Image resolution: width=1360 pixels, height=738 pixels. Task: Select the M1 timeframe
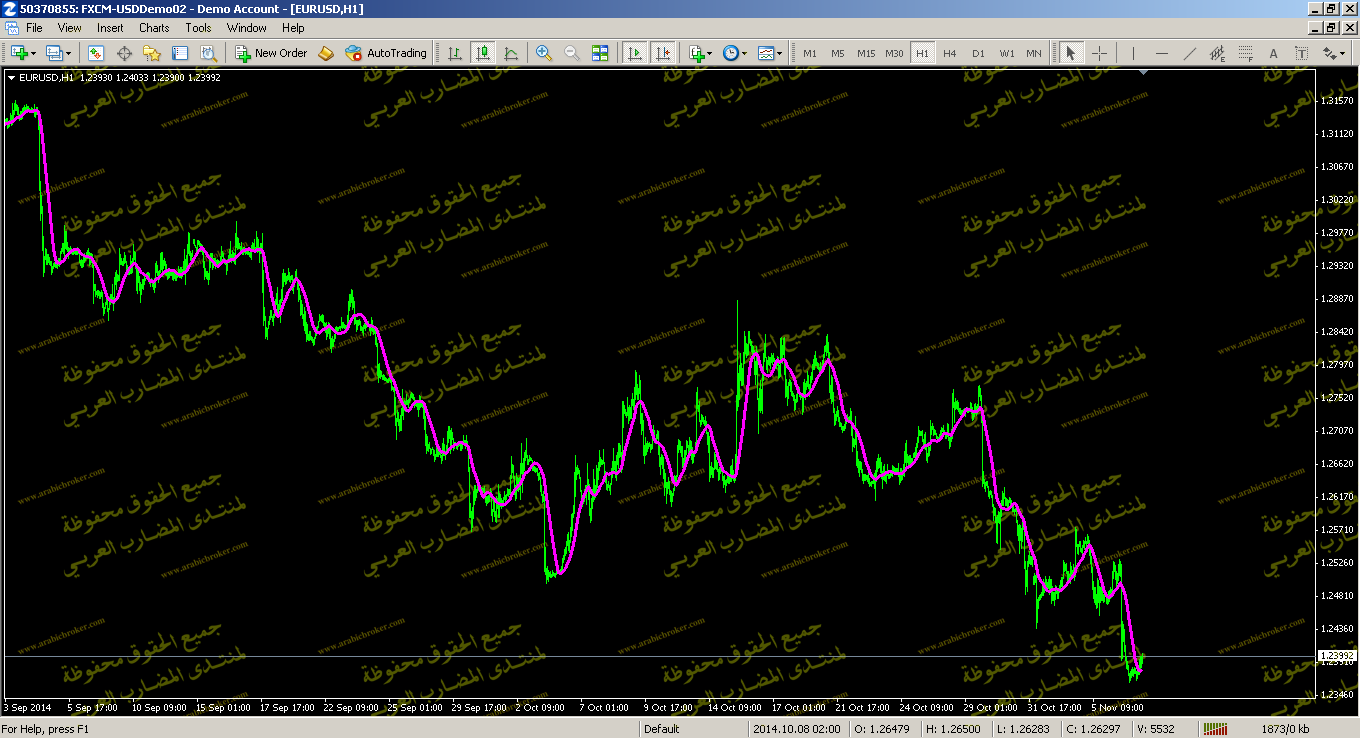[810, 53]
